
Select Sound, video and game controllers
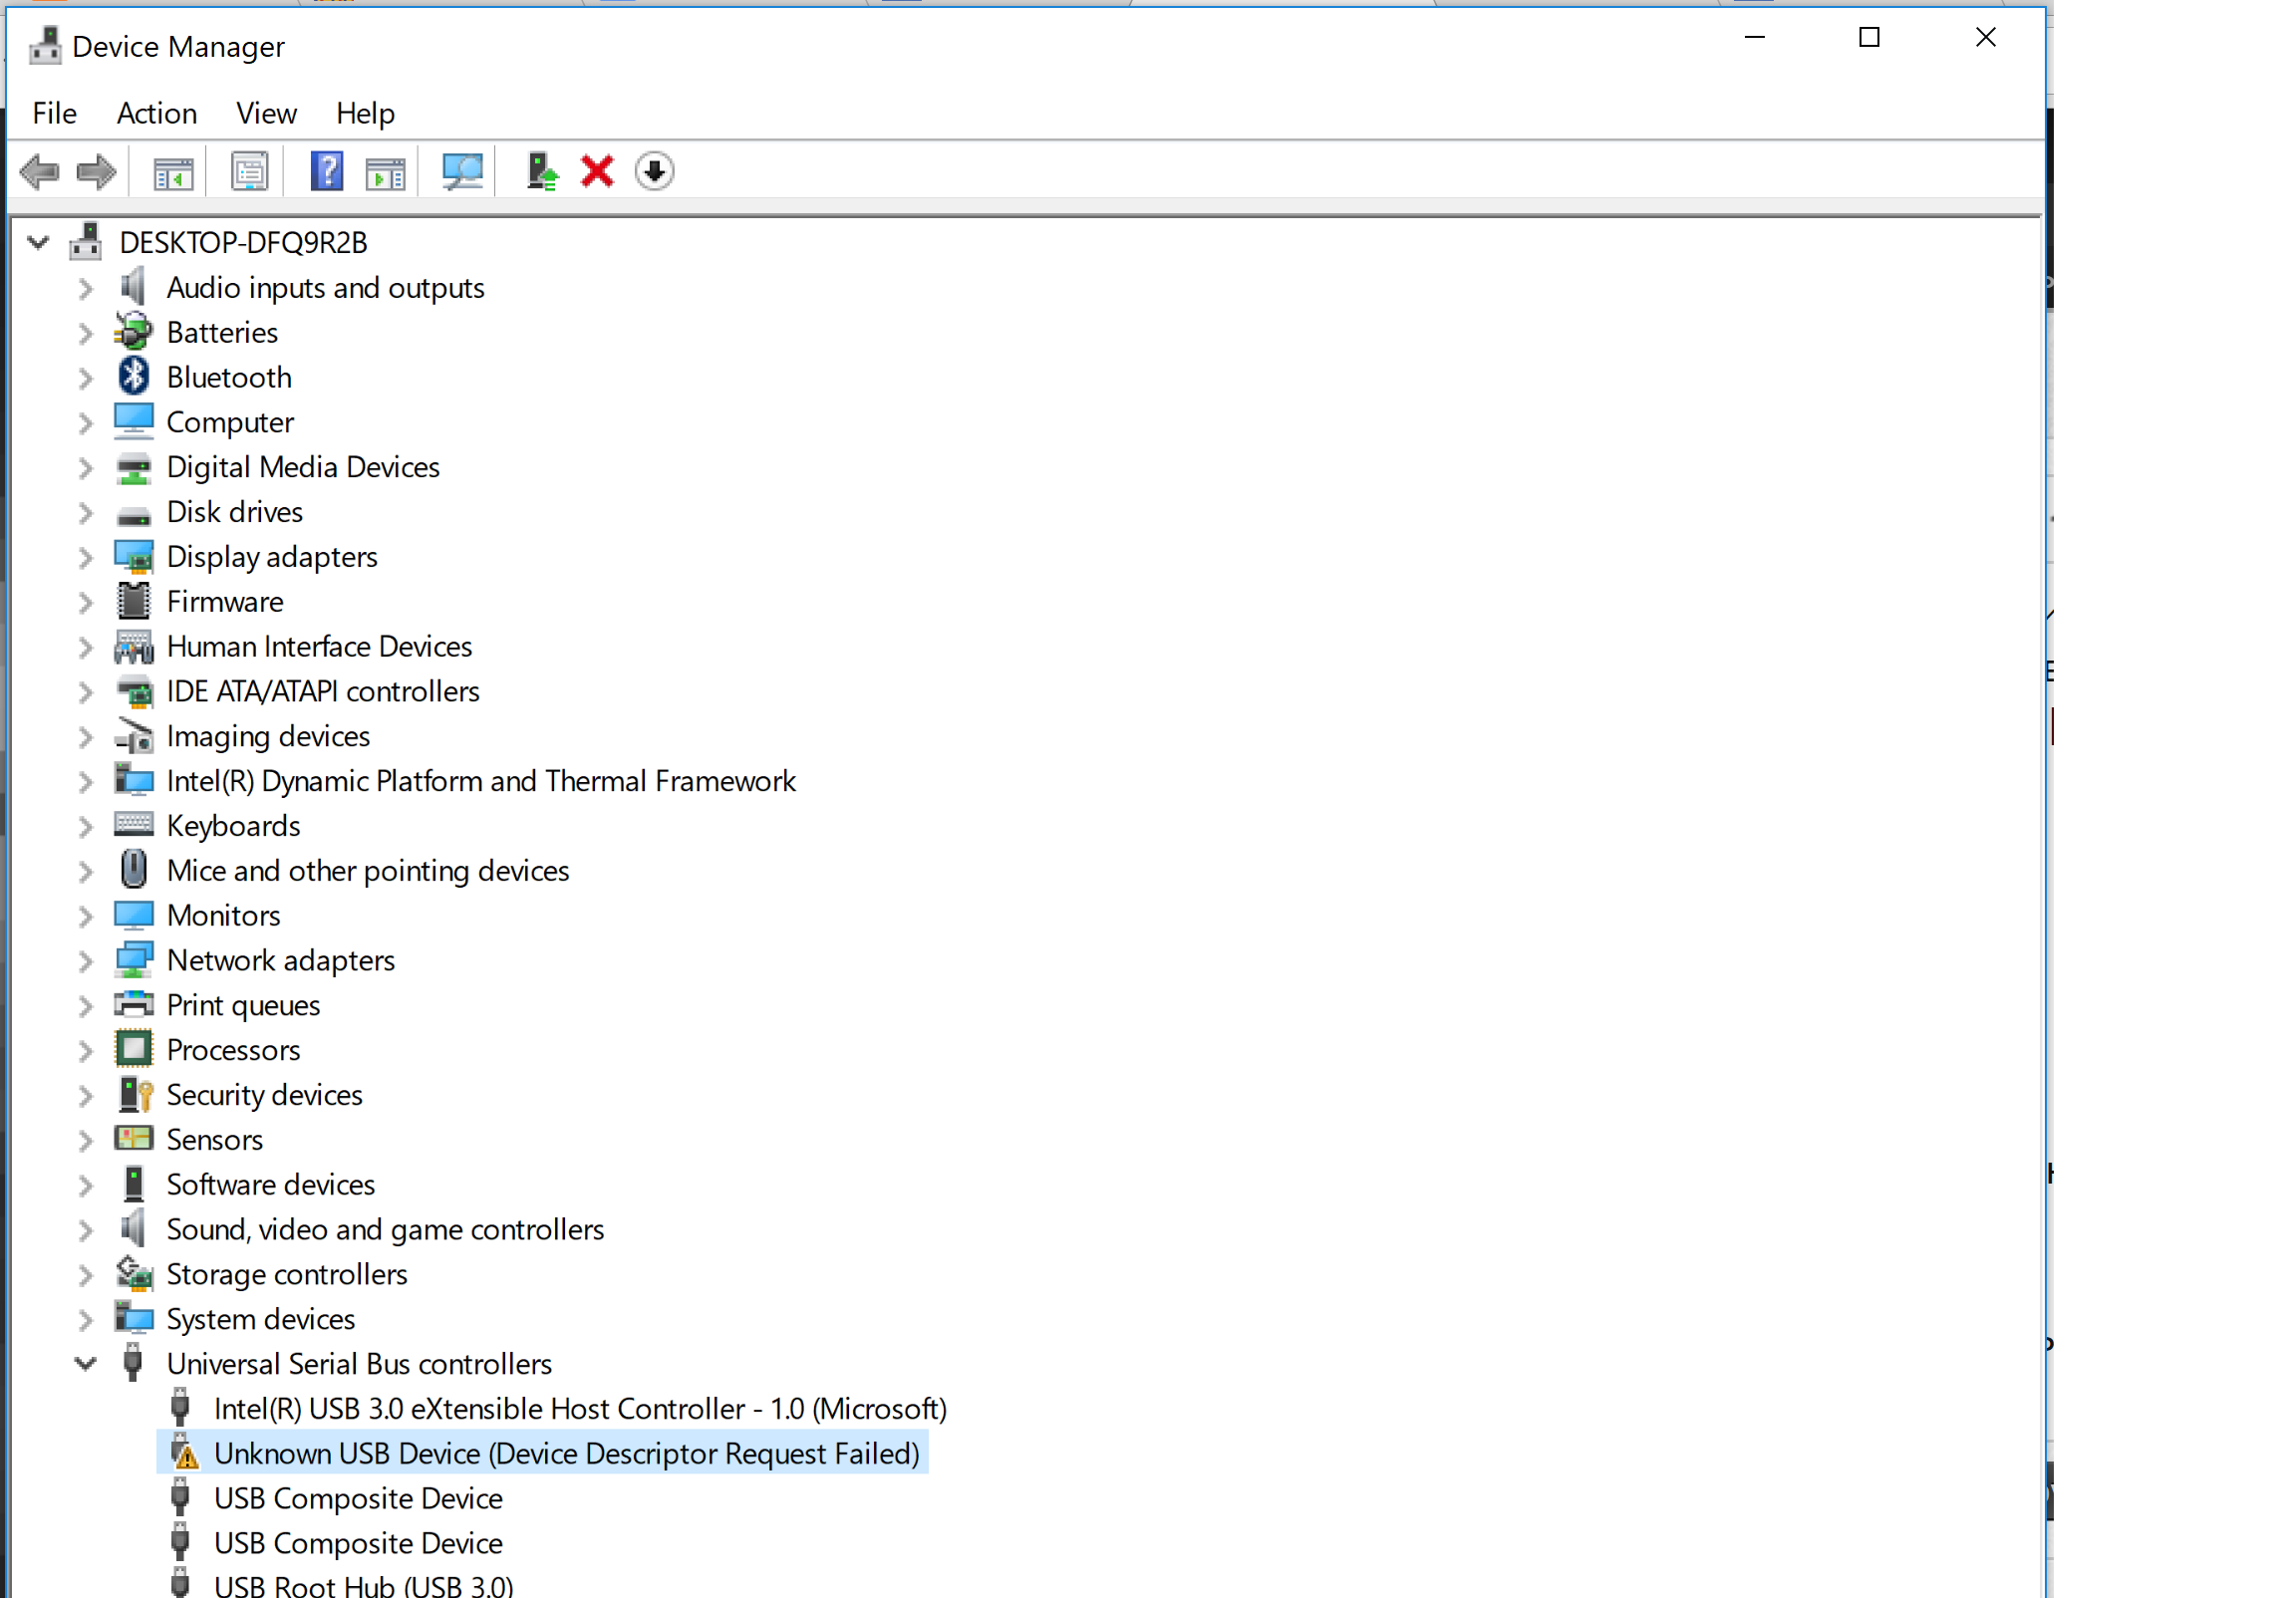(385, 1230)
